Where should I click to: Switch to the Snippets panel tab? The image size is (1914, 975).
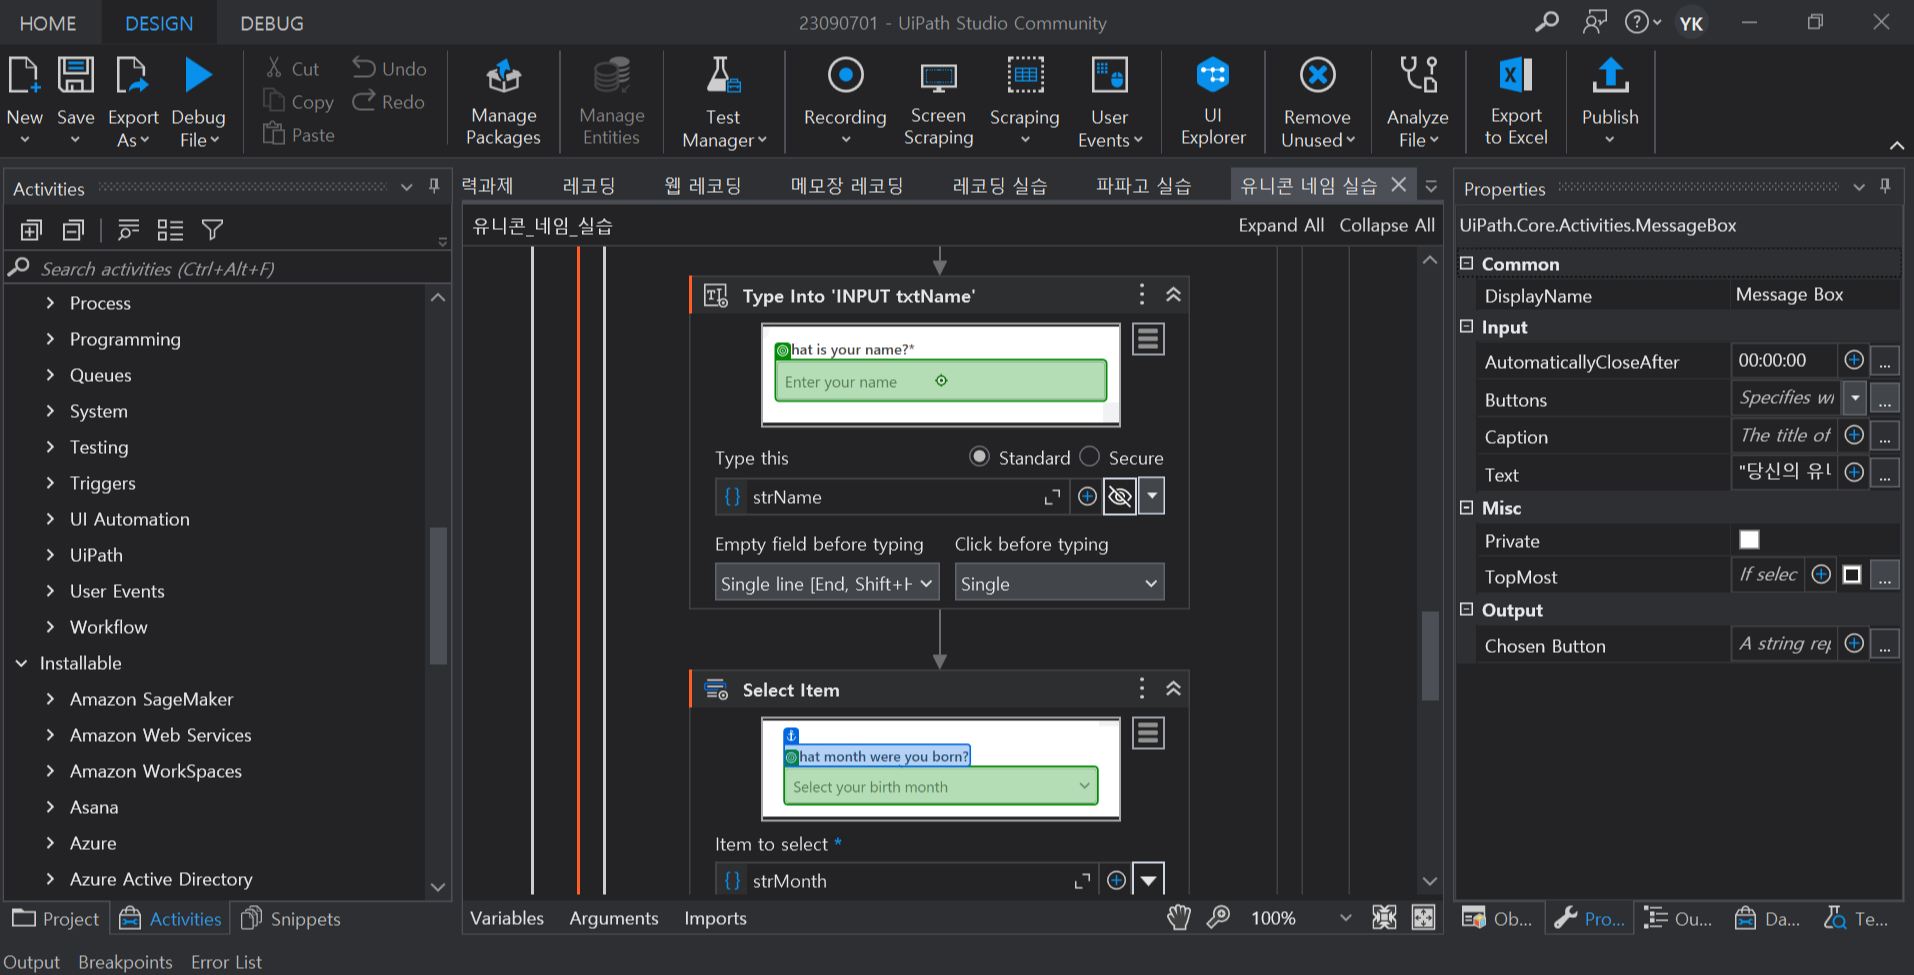tap(292, 918)
